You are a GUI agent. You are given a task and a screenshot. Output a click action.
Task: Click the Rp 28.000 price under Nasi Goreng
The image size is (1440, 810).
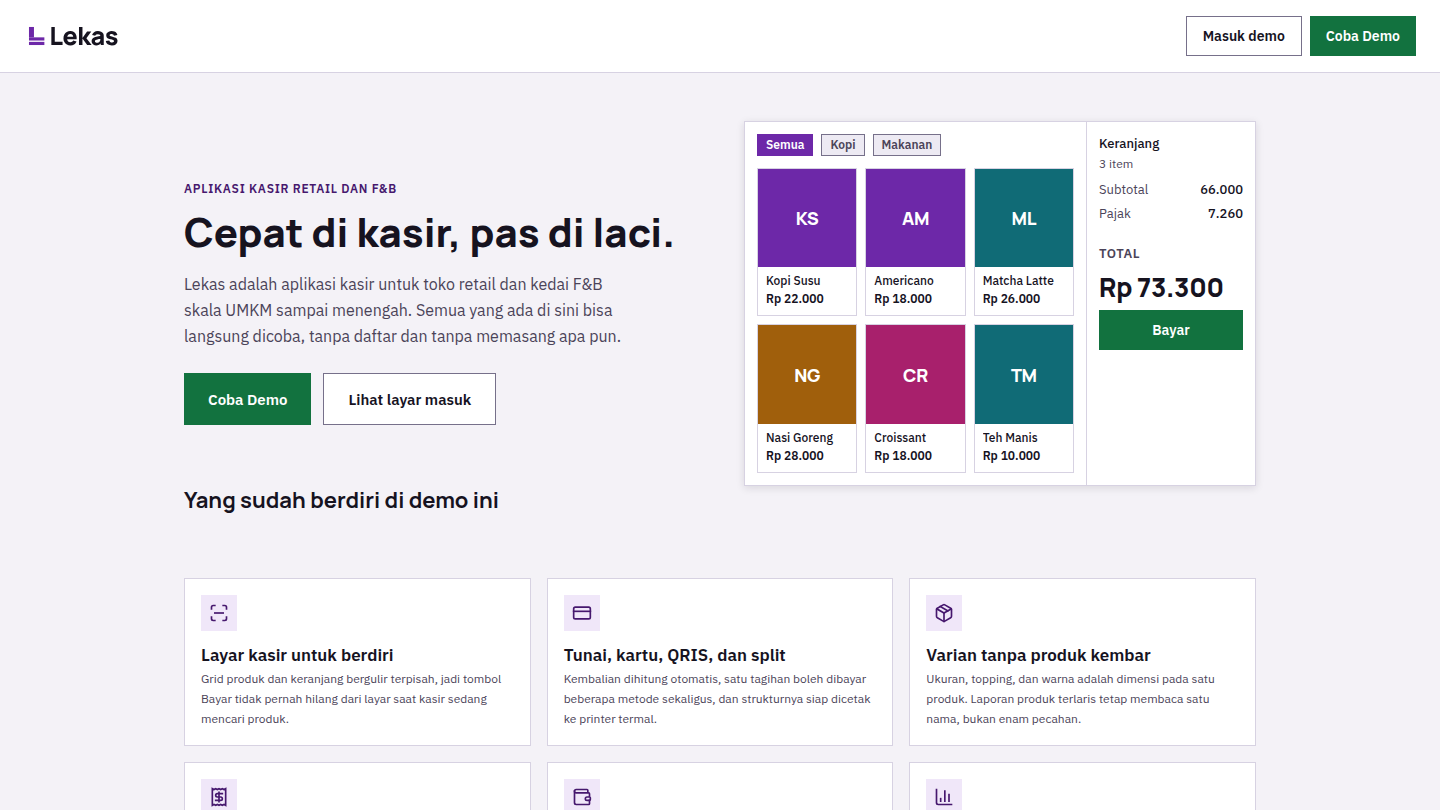(795, 456)
